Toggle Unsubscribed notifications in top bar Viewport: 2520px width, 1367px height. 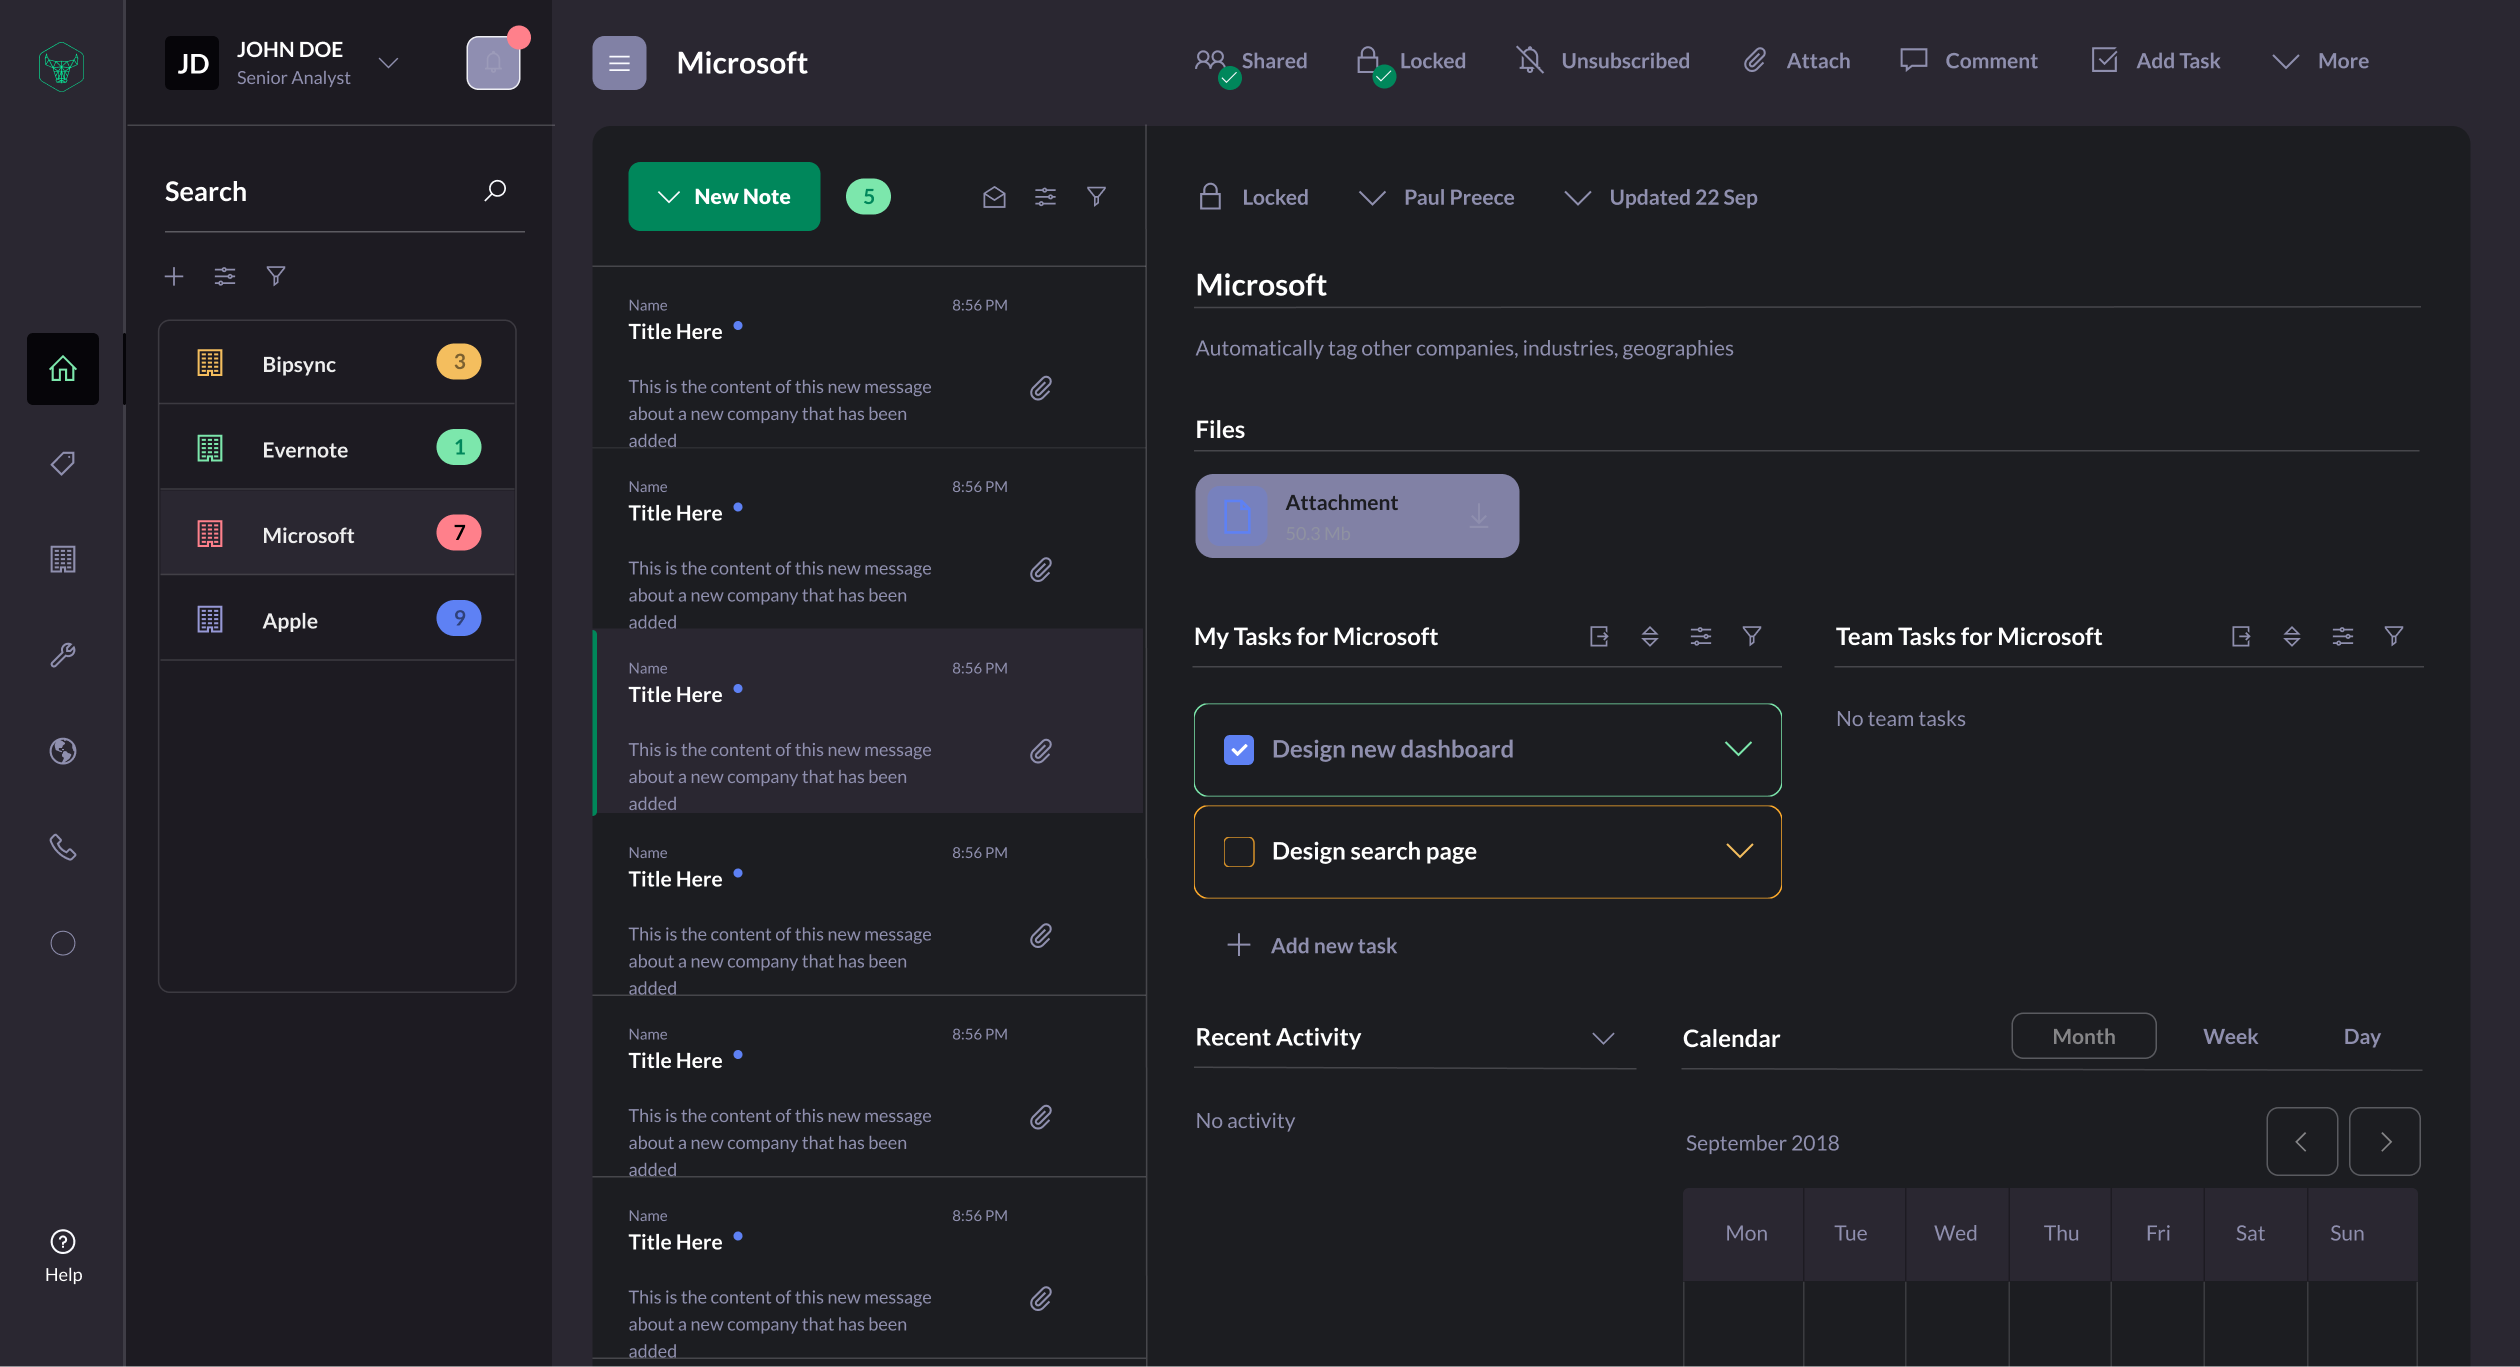point(1603,61)
